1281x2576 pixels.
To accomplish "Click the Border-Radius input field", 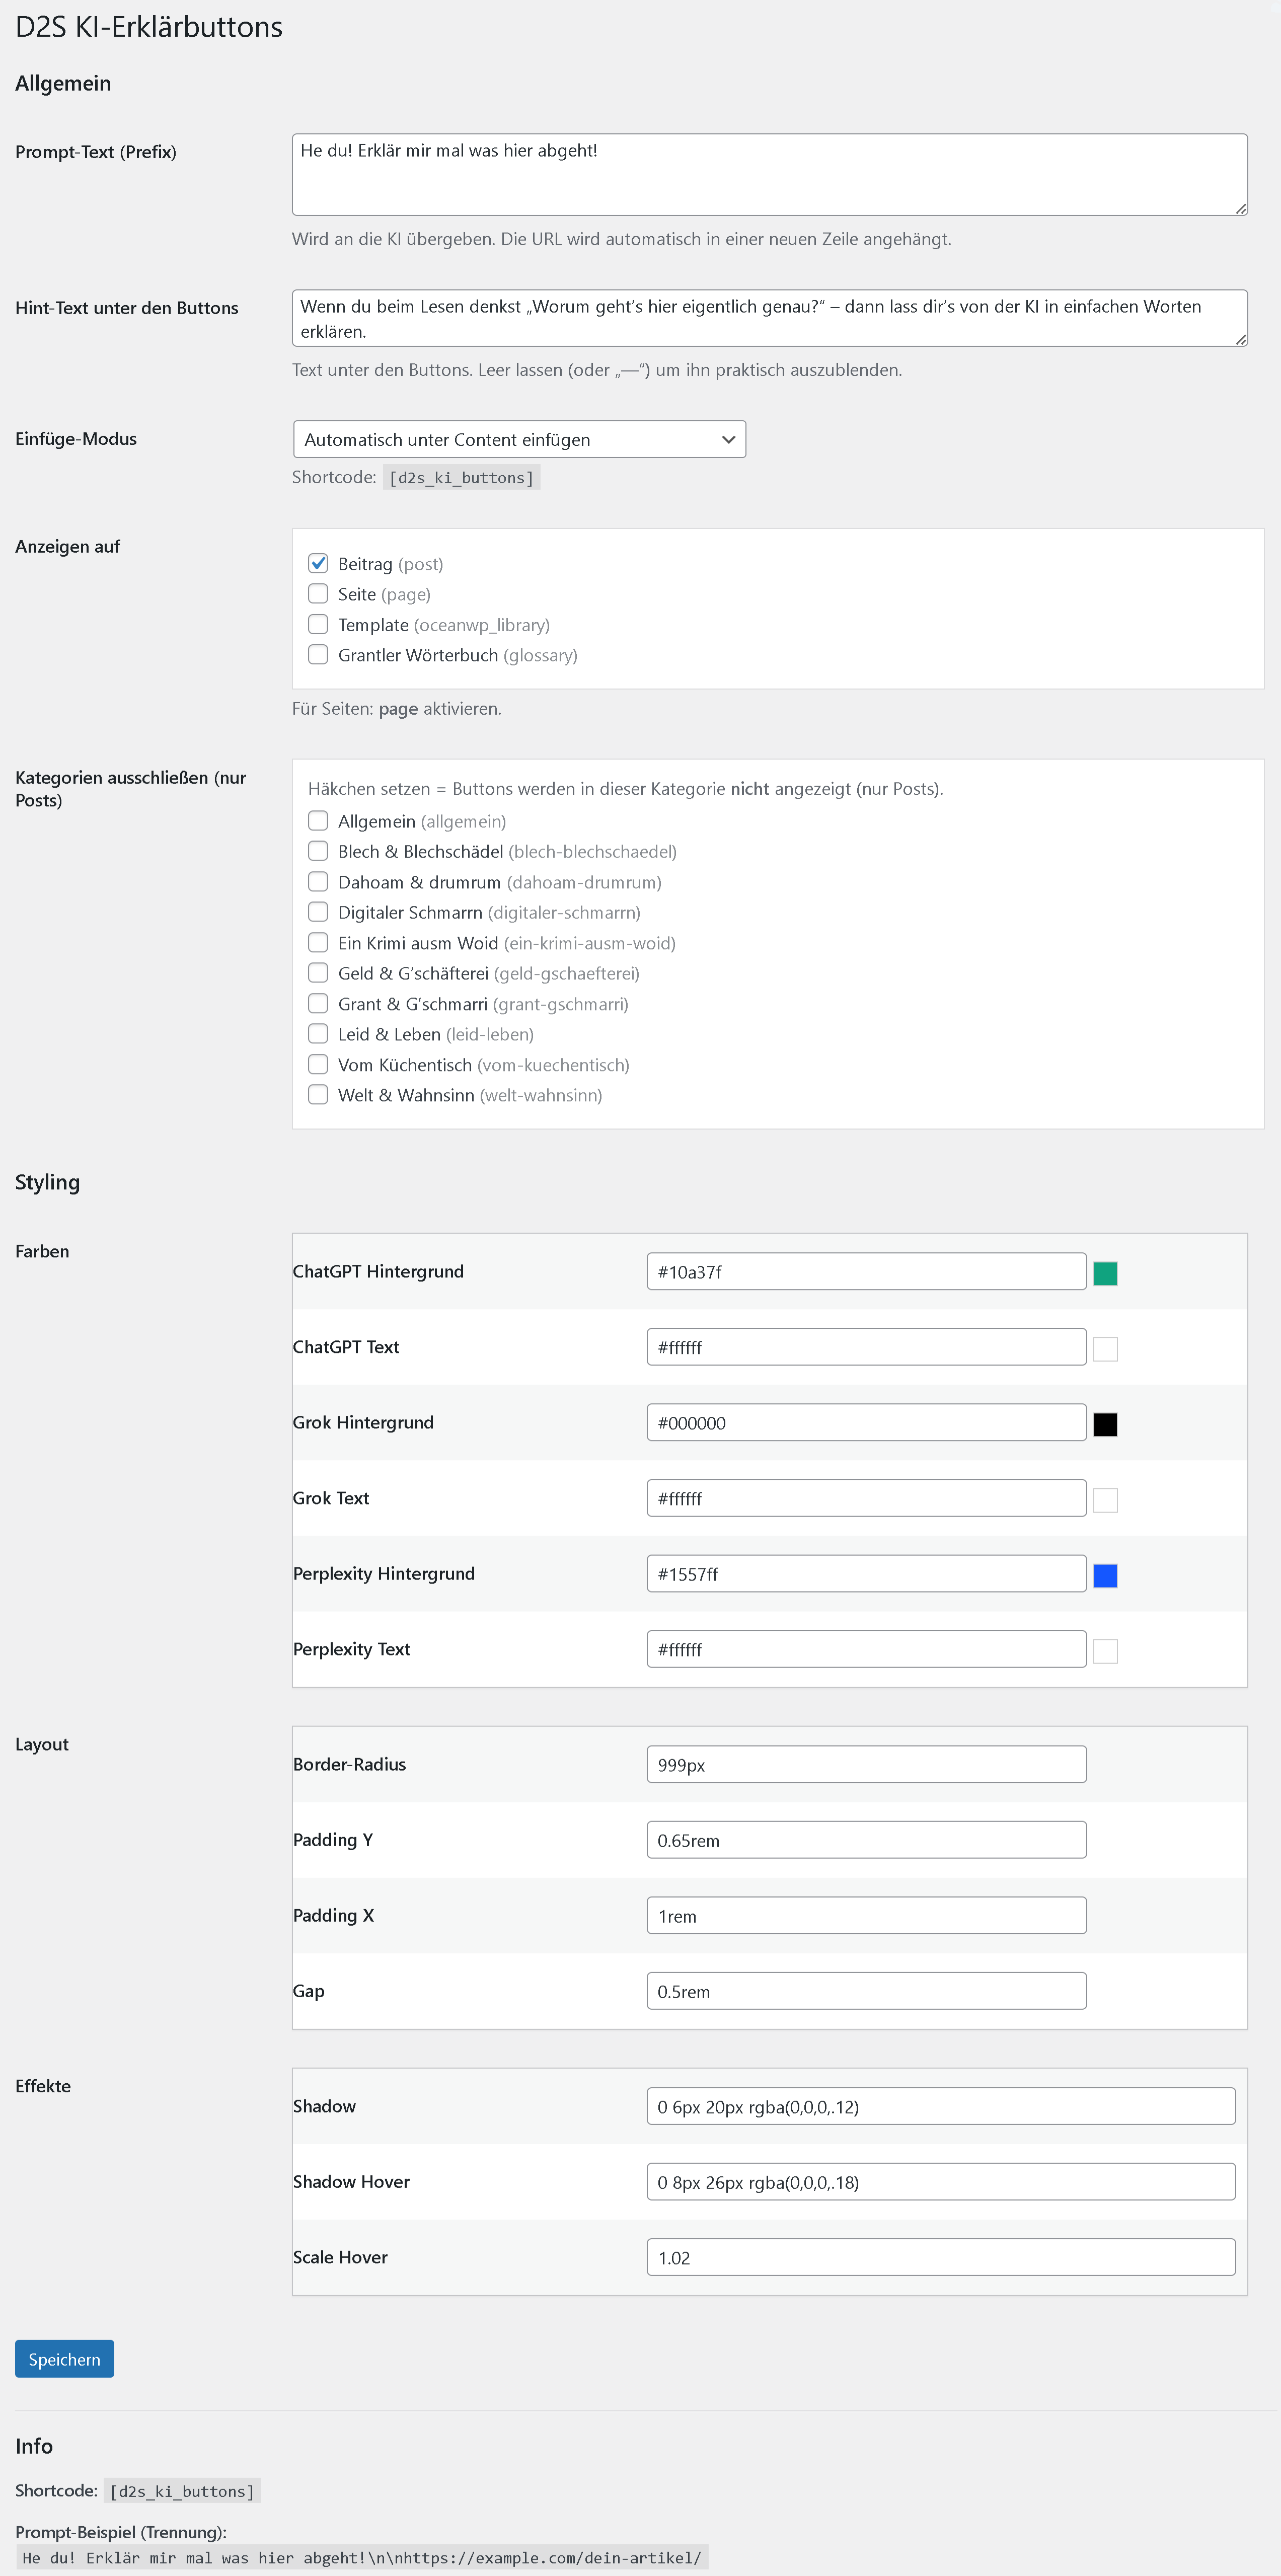I will (x=866, y=1764).
